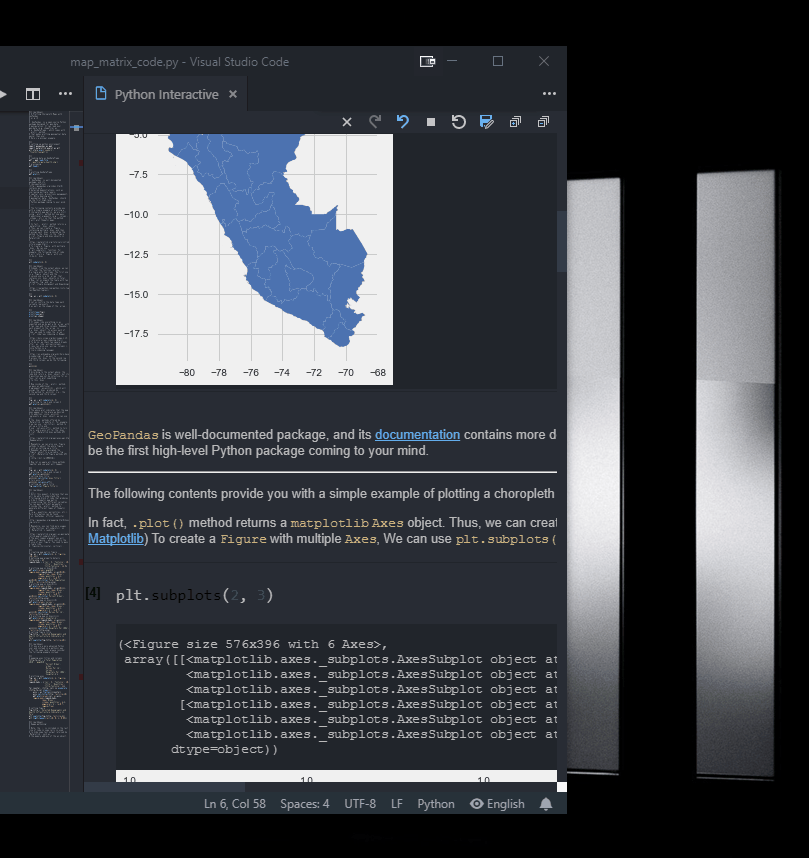Click the Python Interactive tab file icon
The image size is (809, 858).
(101, 94)
